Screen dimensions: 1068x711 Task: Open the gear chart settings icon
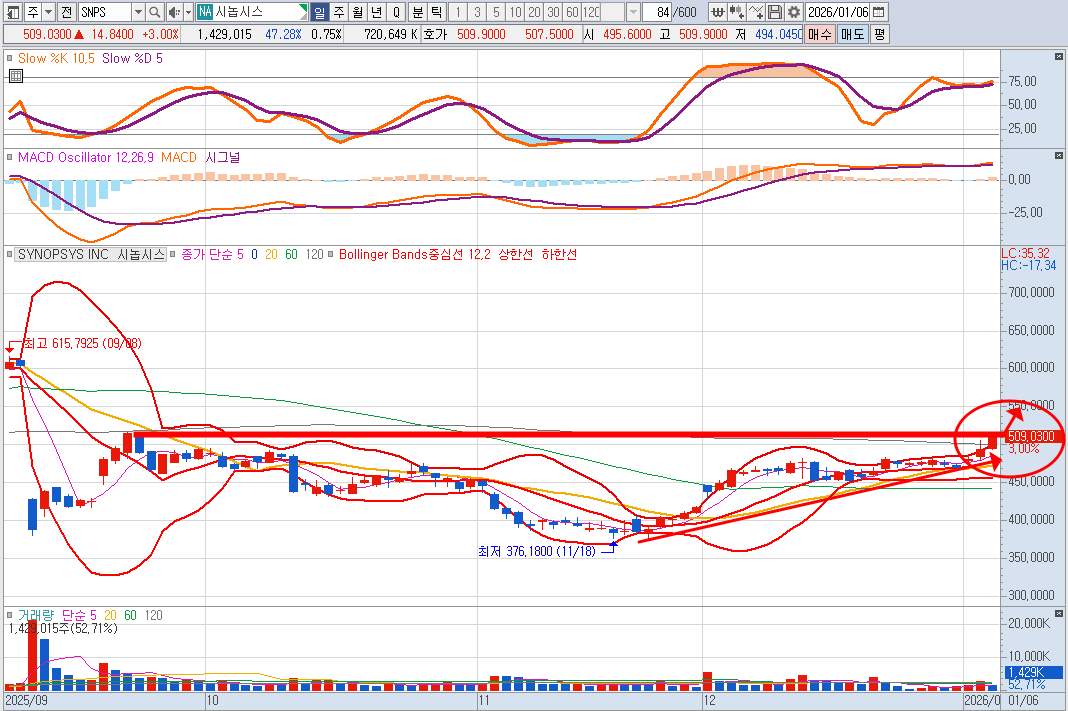pos(794,12)
